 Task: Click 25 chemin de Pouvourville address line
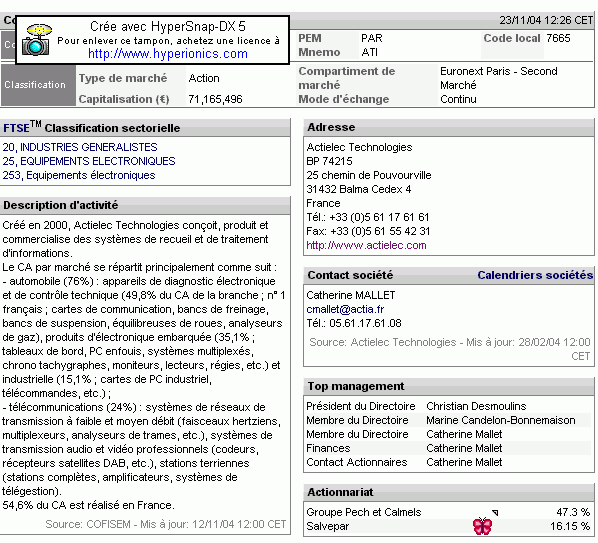[x=369, y=175]
